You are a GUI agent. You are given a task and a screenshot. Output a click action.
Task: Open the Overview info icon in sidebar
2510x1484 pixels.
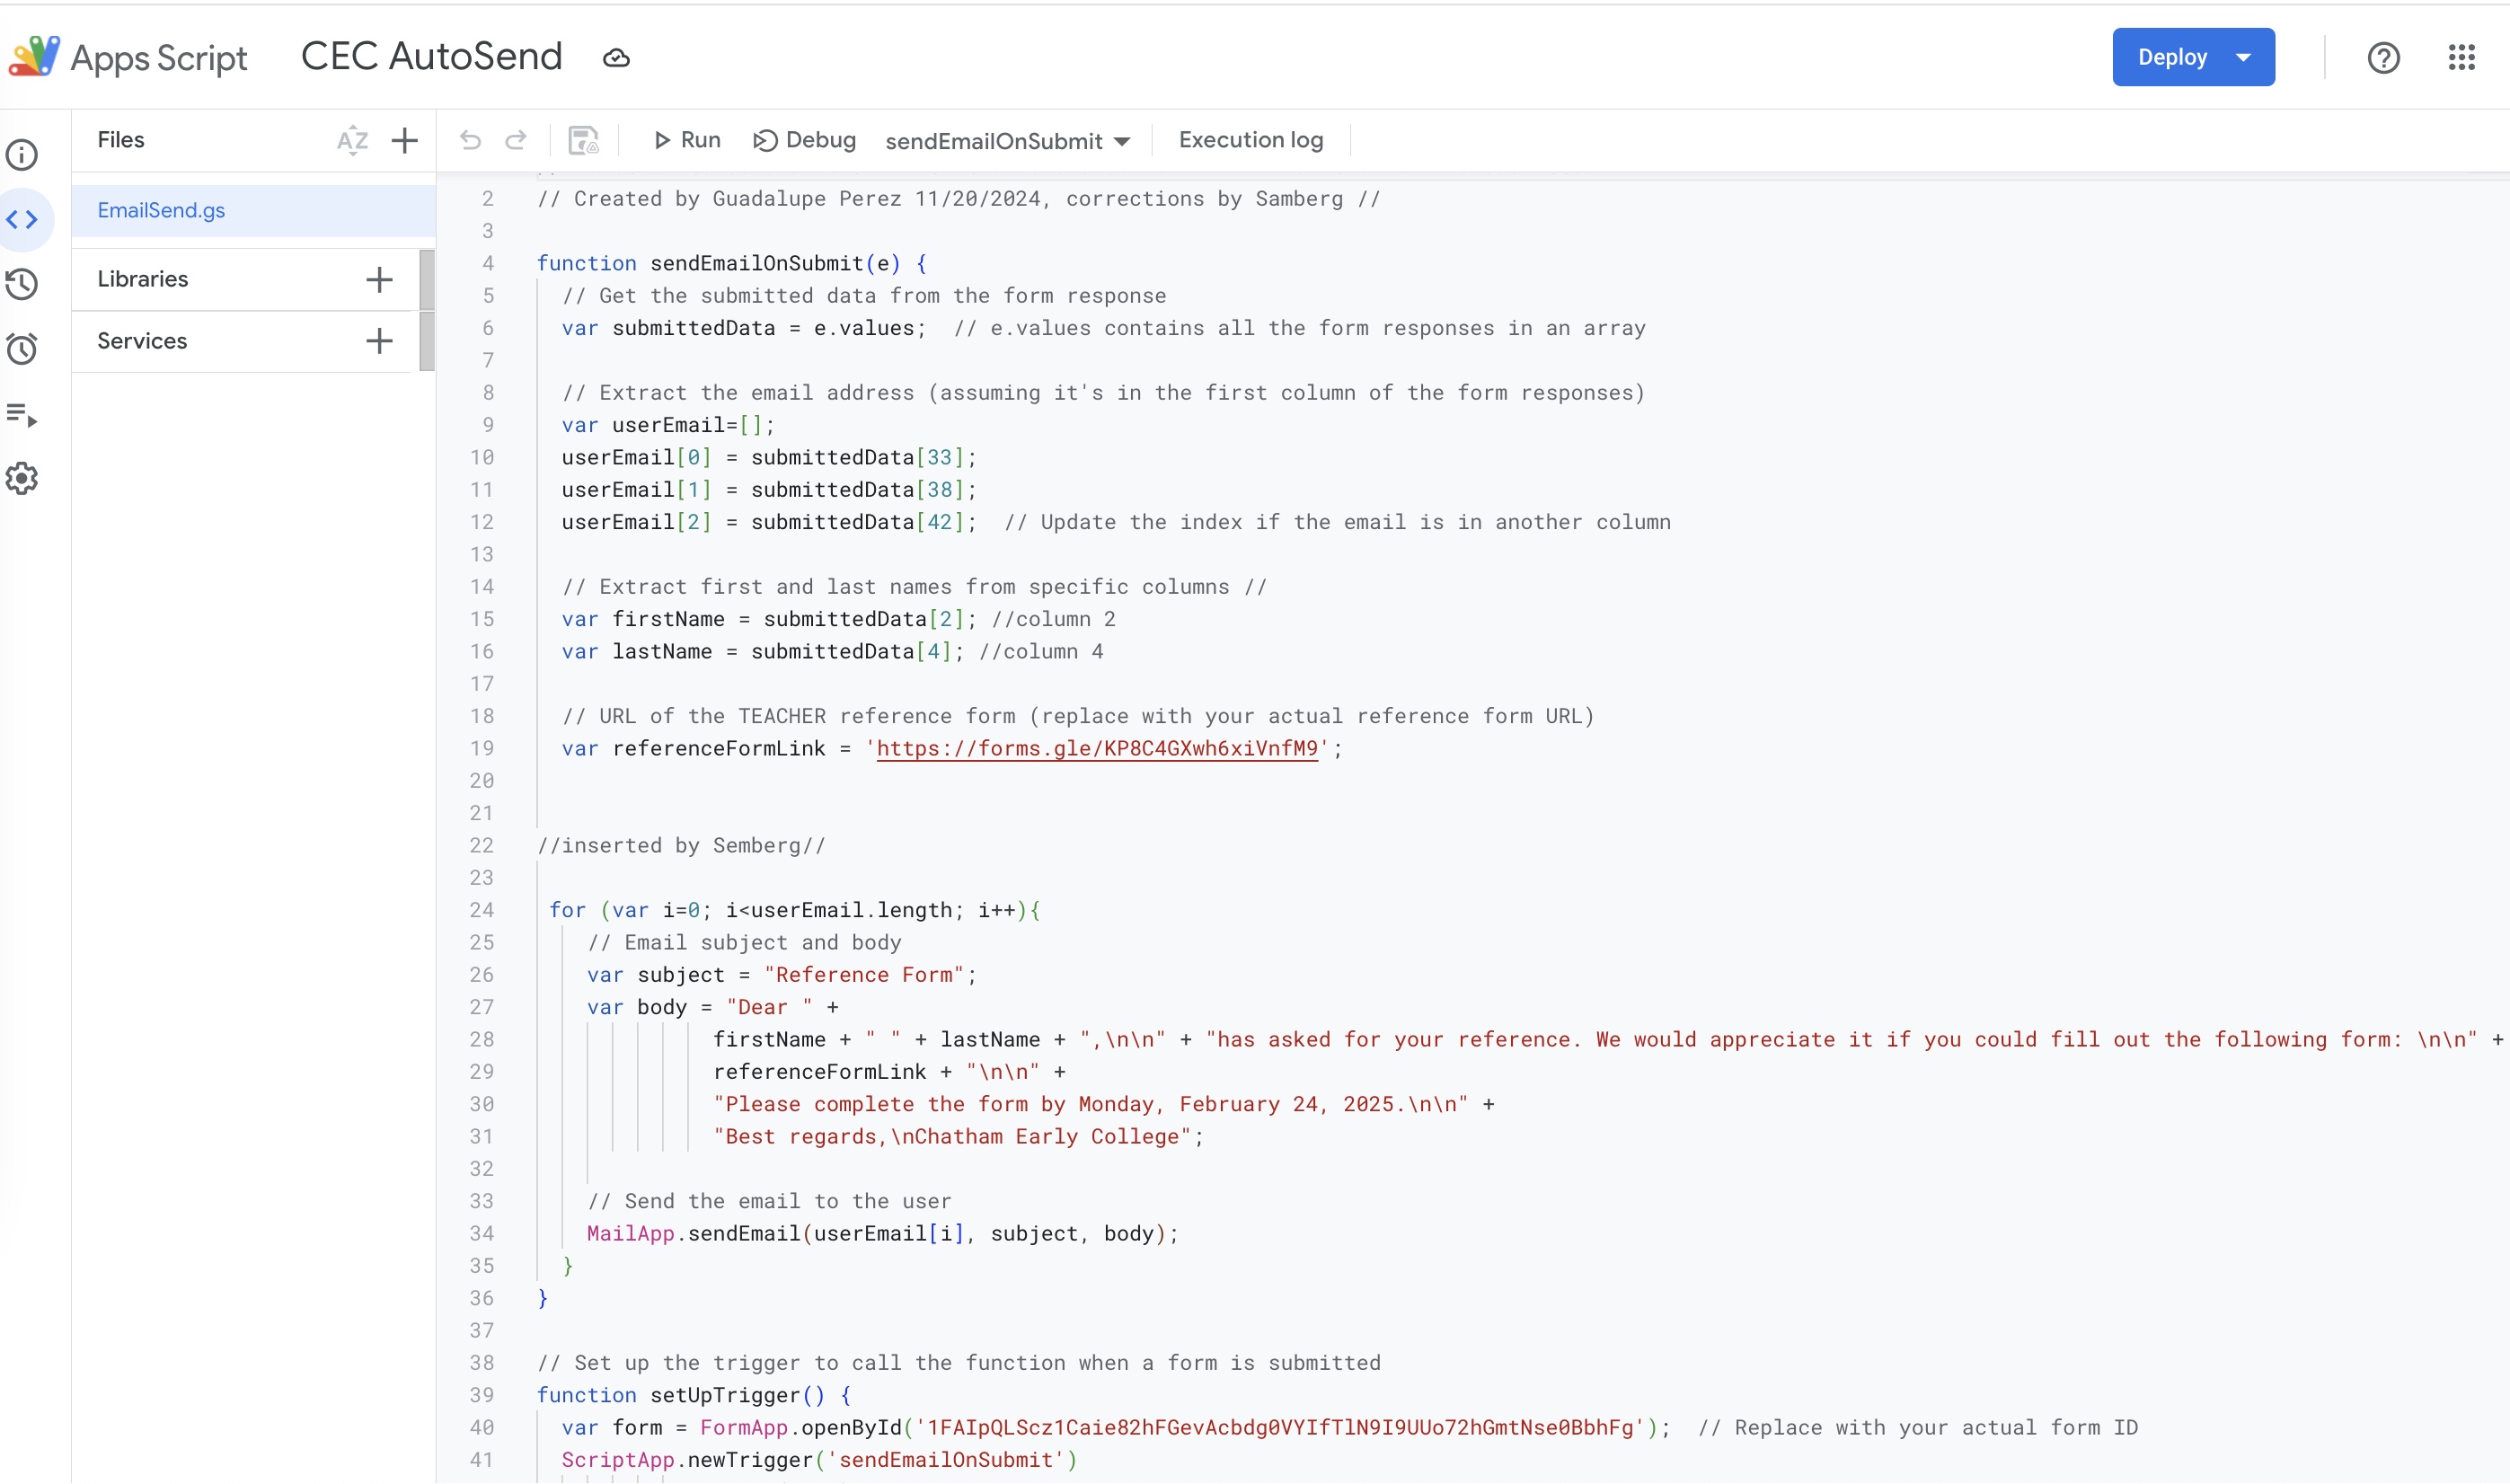pos(22,155)
